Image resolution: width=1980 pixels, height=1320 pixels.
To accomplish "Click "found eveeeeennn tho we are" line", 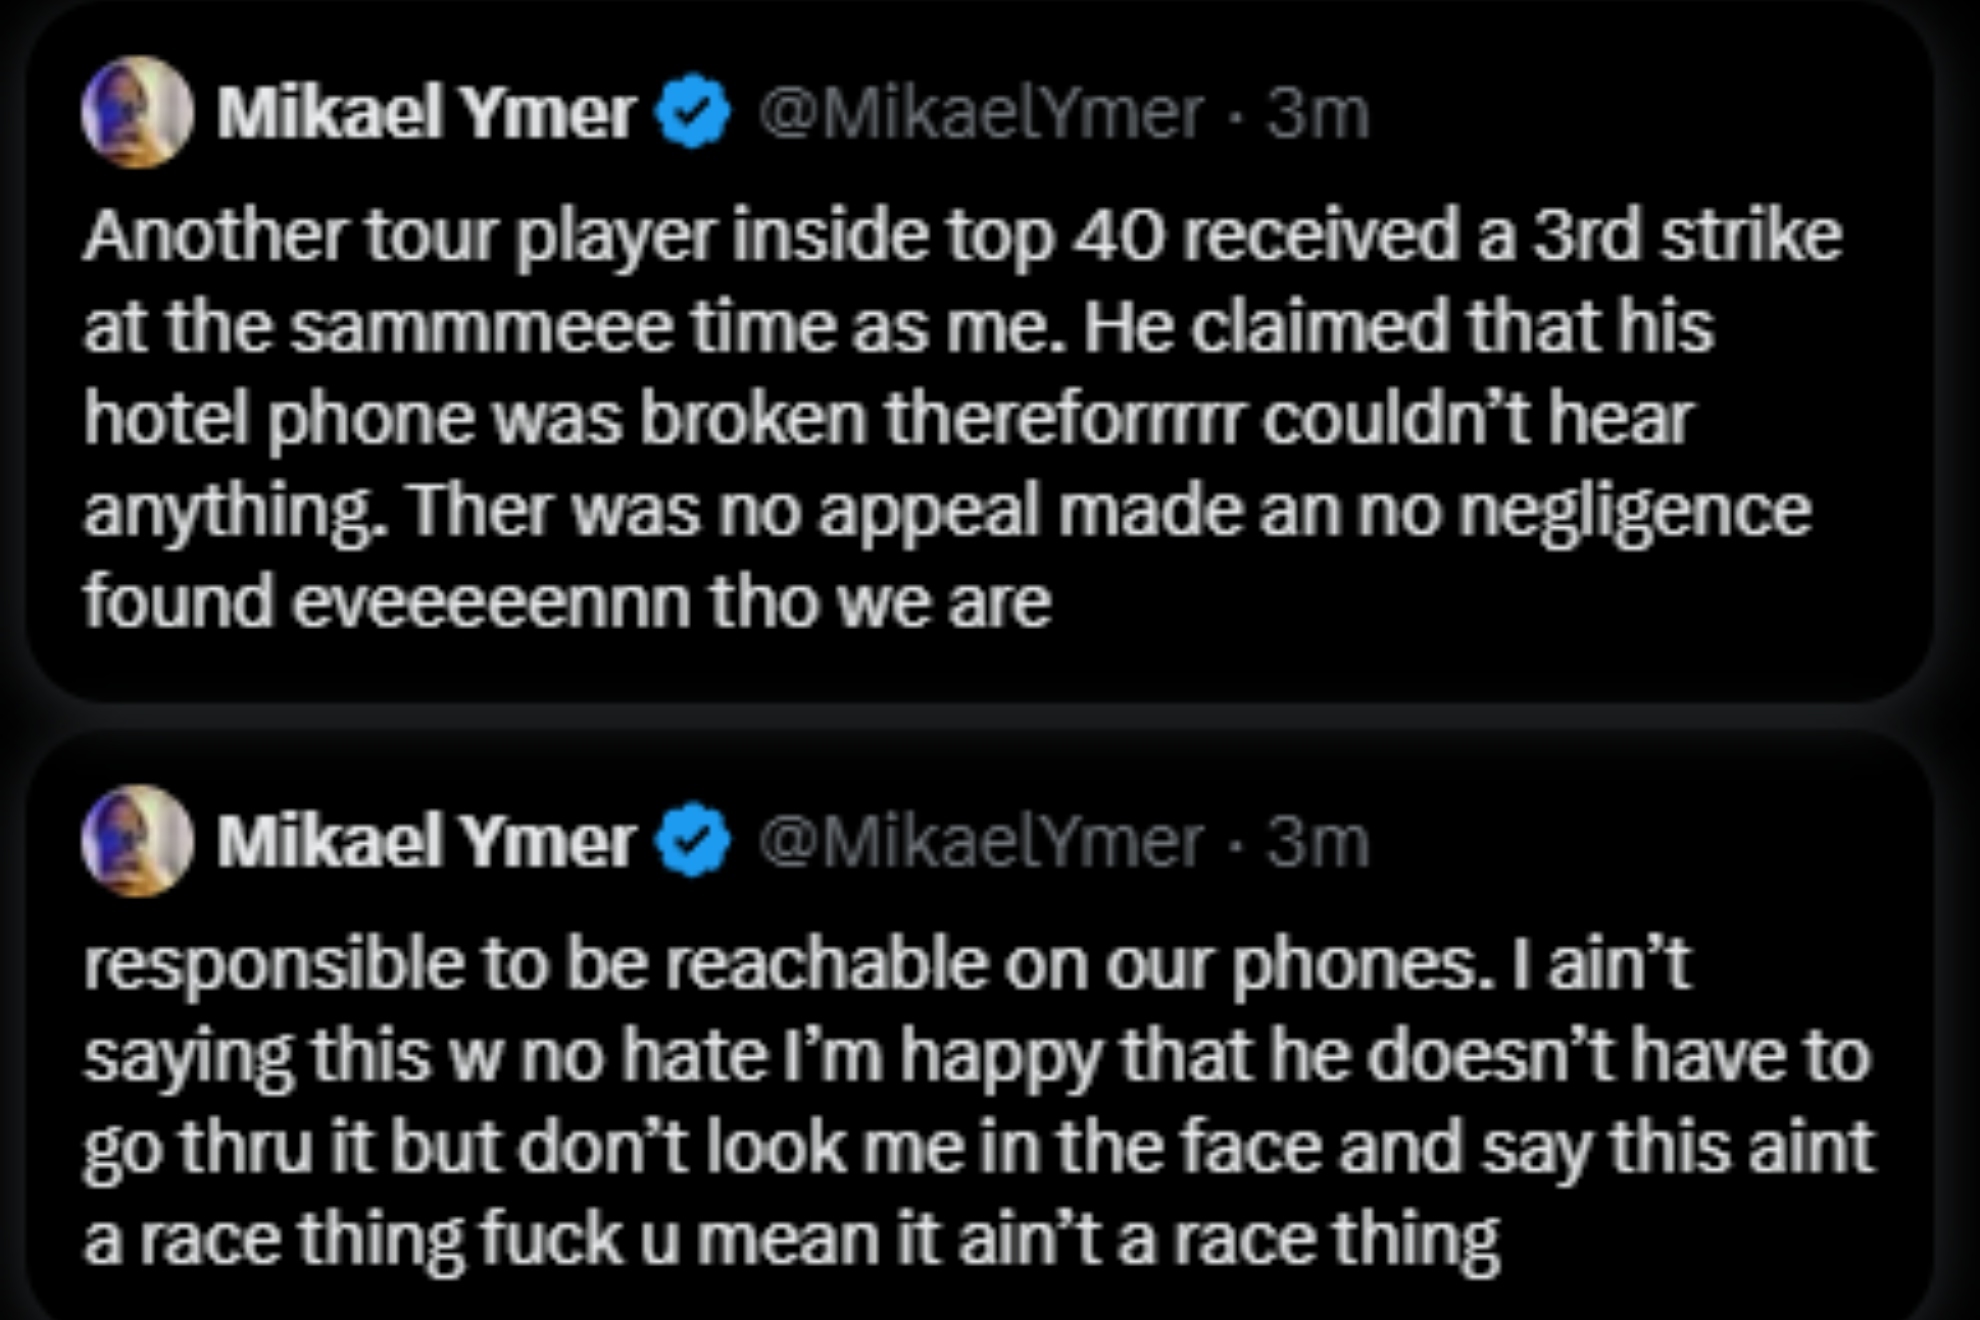I will coord(566,603).
